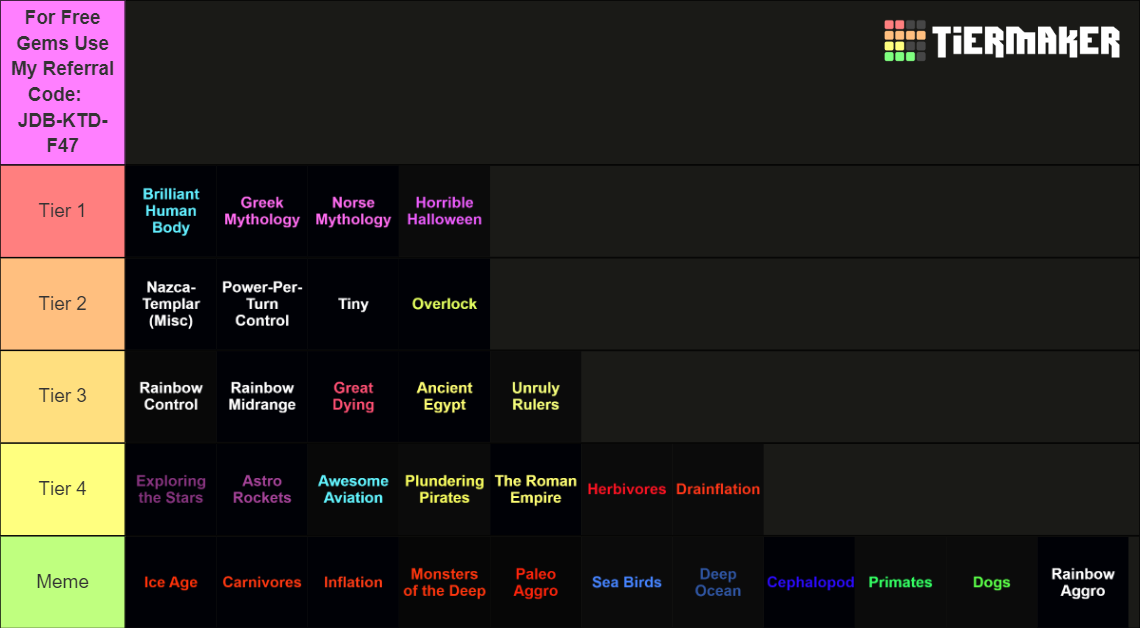1140x628 pixels.
Task: Click the Tier 3 row label
Action: point(62,396)
